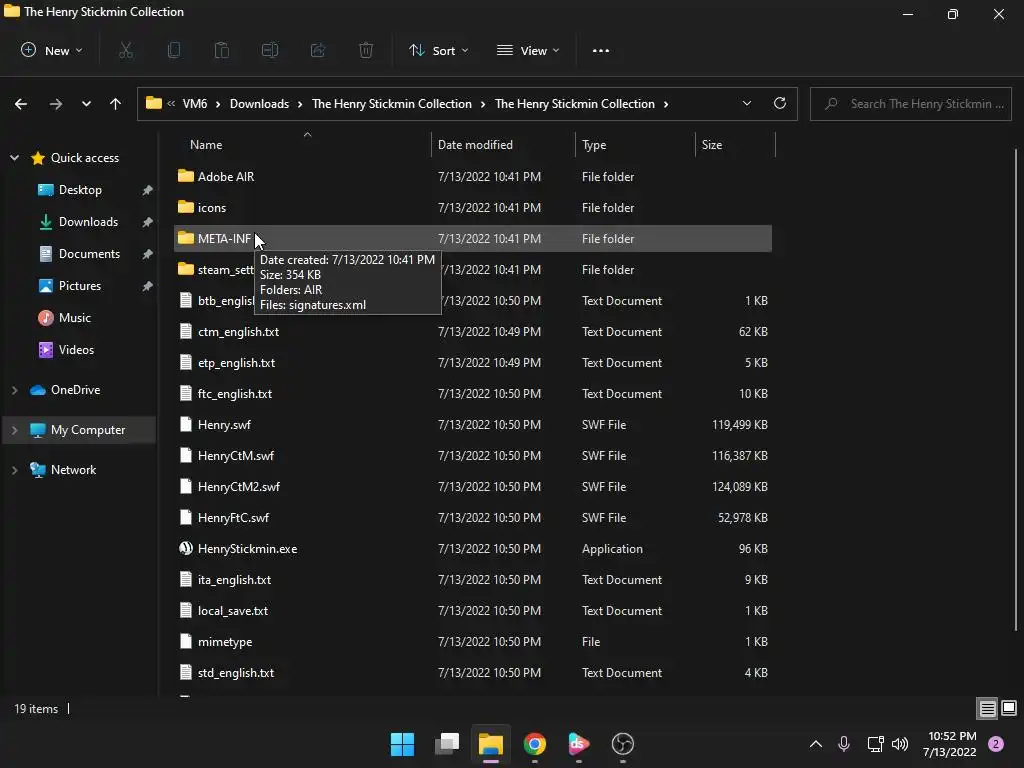This screenshot has height=768, width=1024.
Task: Sort by Date modified column header
Action: click(x=475, y=145)
